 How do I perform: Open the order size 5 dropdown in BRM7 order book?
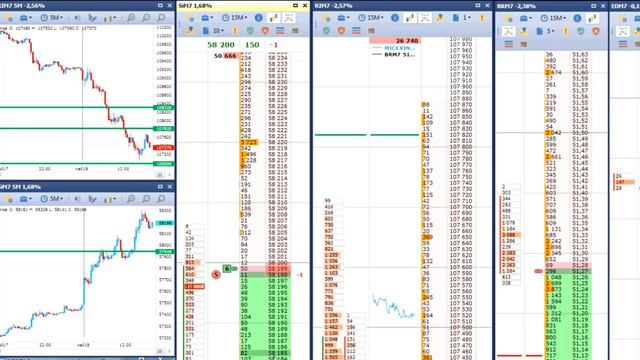pyautogui.click(x=544, y=31)
